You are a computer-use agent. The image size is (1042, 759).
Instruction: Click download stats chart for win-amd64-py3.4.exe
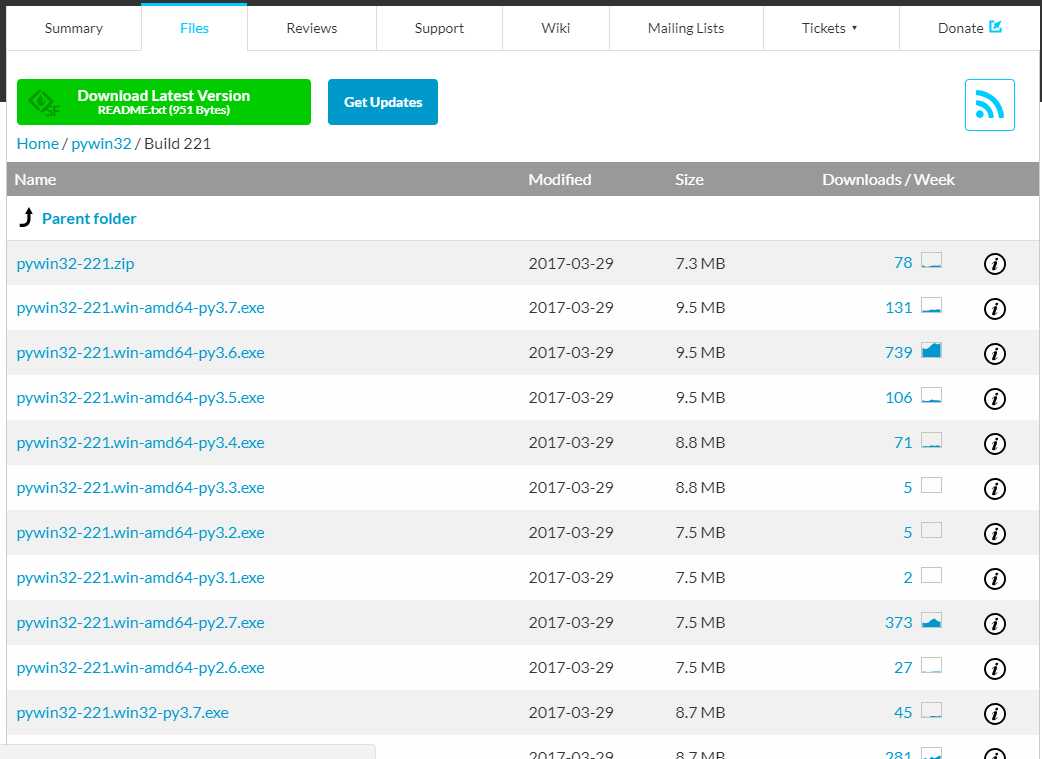pyautogui.click(x=931, y=440)
